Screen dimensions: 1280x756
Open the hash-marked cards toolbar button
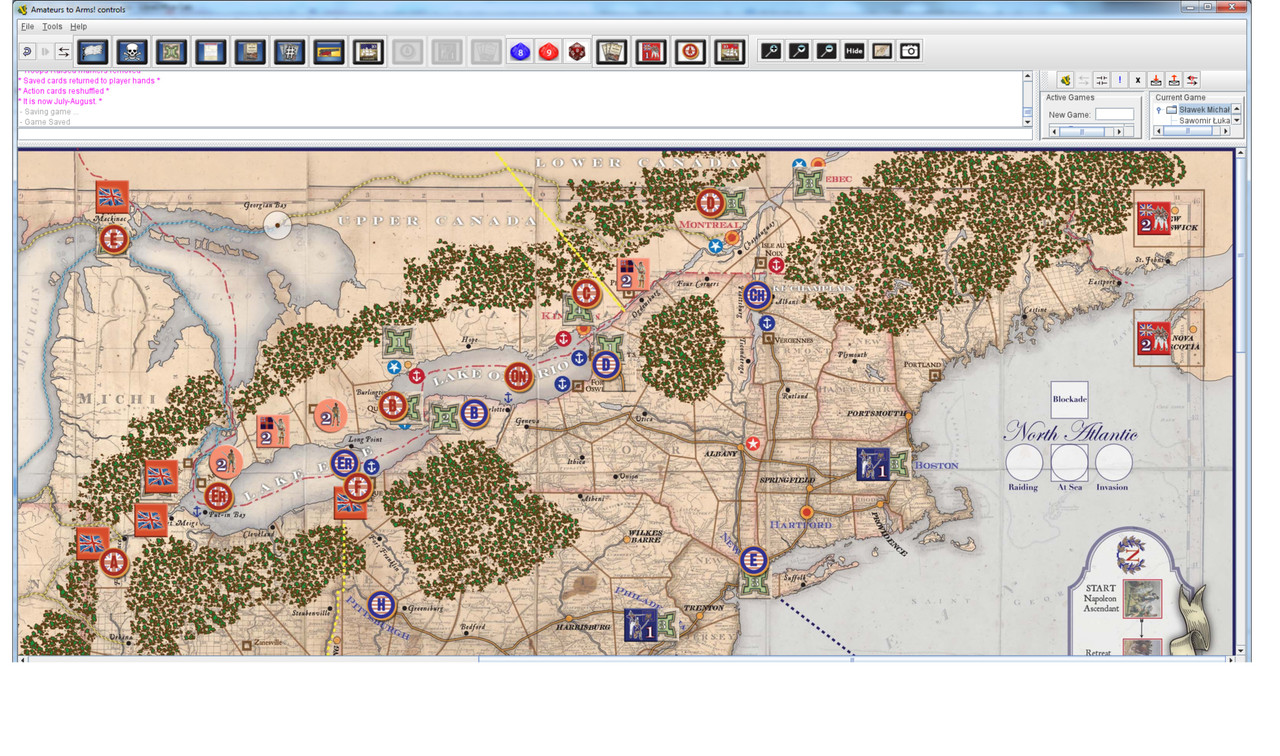(x=289, y=51)
